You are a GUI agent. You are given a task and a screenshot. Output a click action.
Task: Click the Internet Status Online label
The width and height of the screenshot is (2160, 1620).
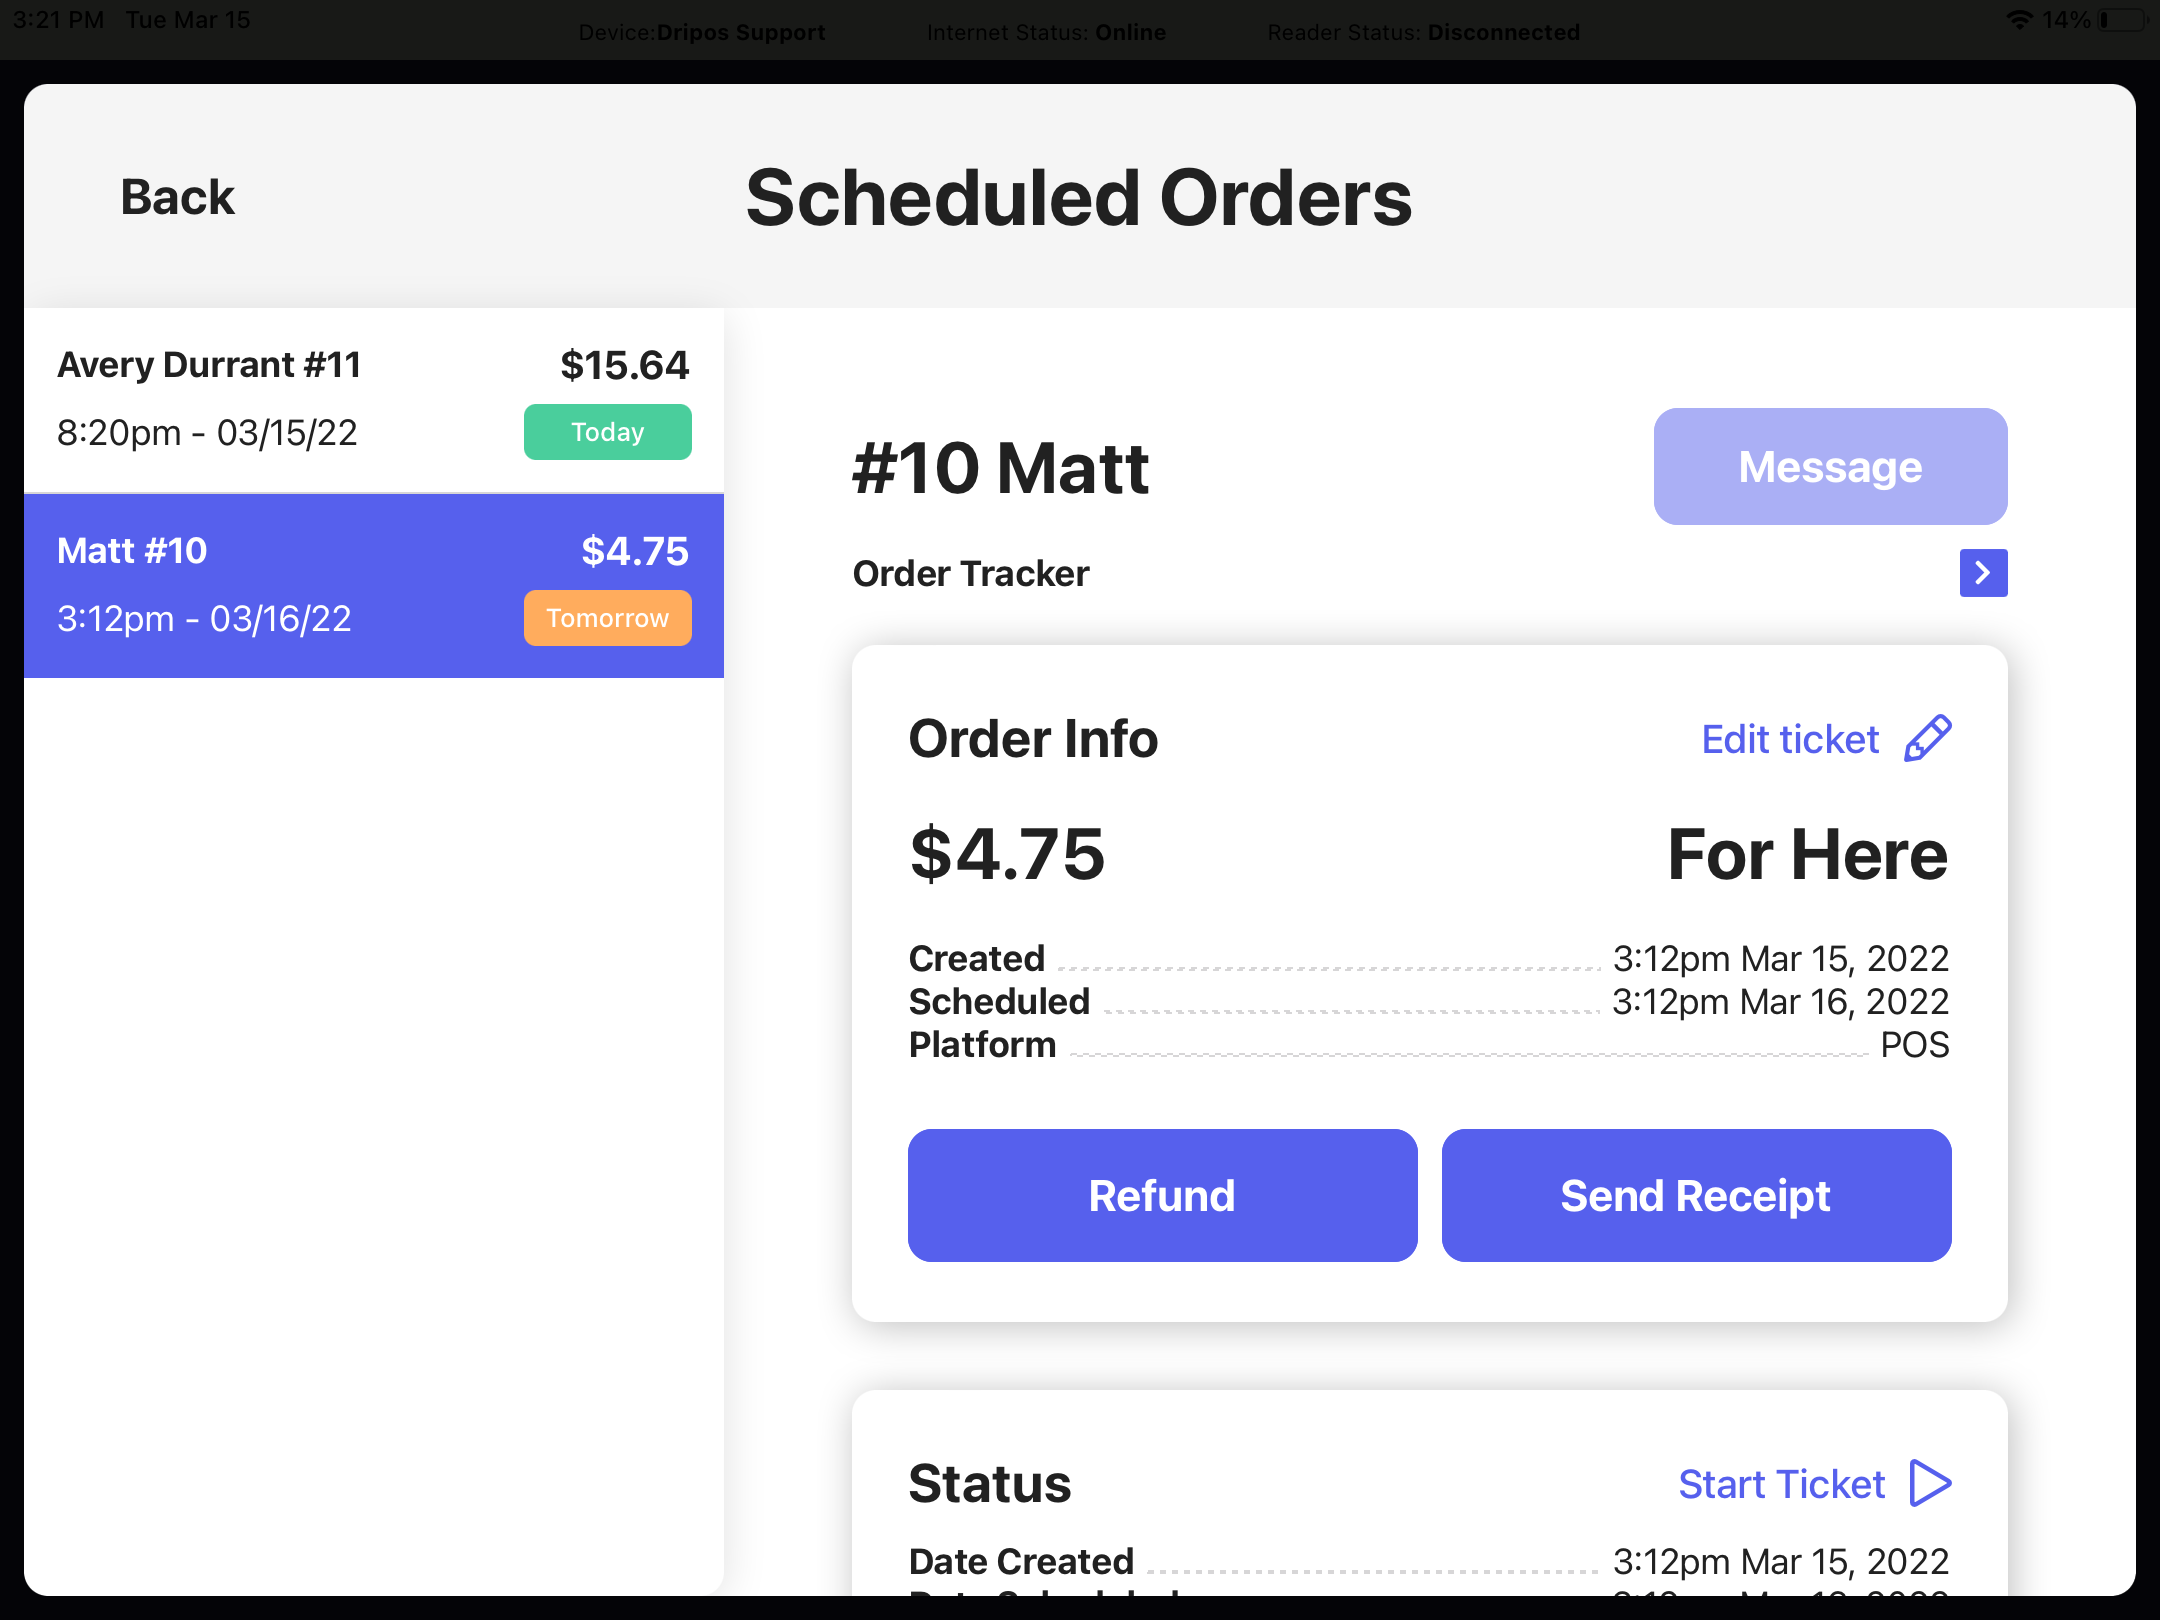[x=1046, y=32]
